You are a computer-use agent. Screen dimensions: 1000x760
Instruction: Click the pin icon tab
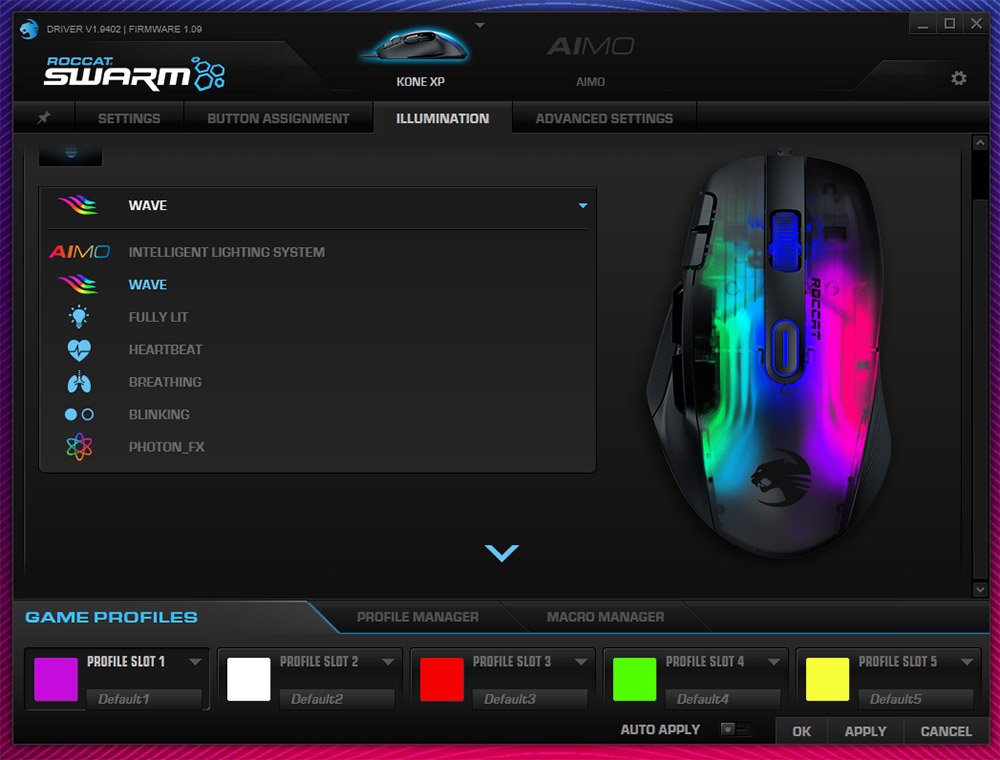(44, 118)
